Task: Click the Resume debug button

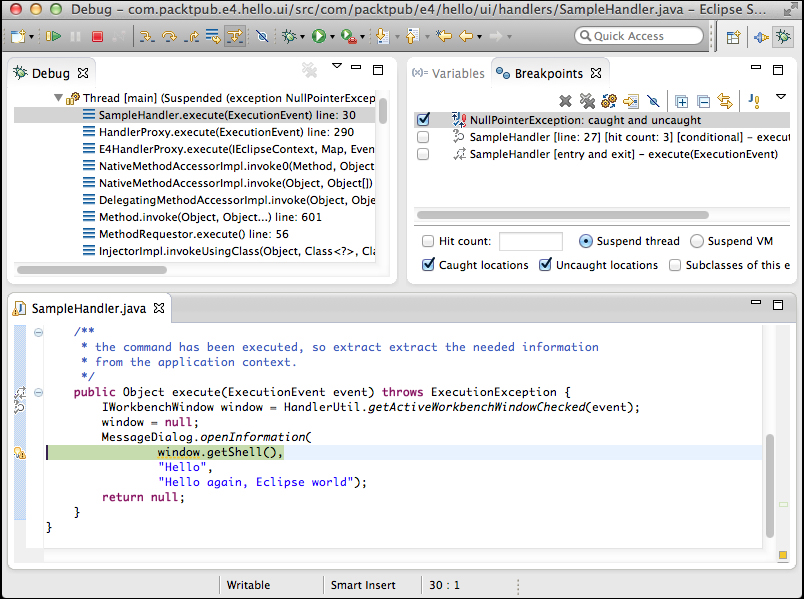Action: (53, 36)
